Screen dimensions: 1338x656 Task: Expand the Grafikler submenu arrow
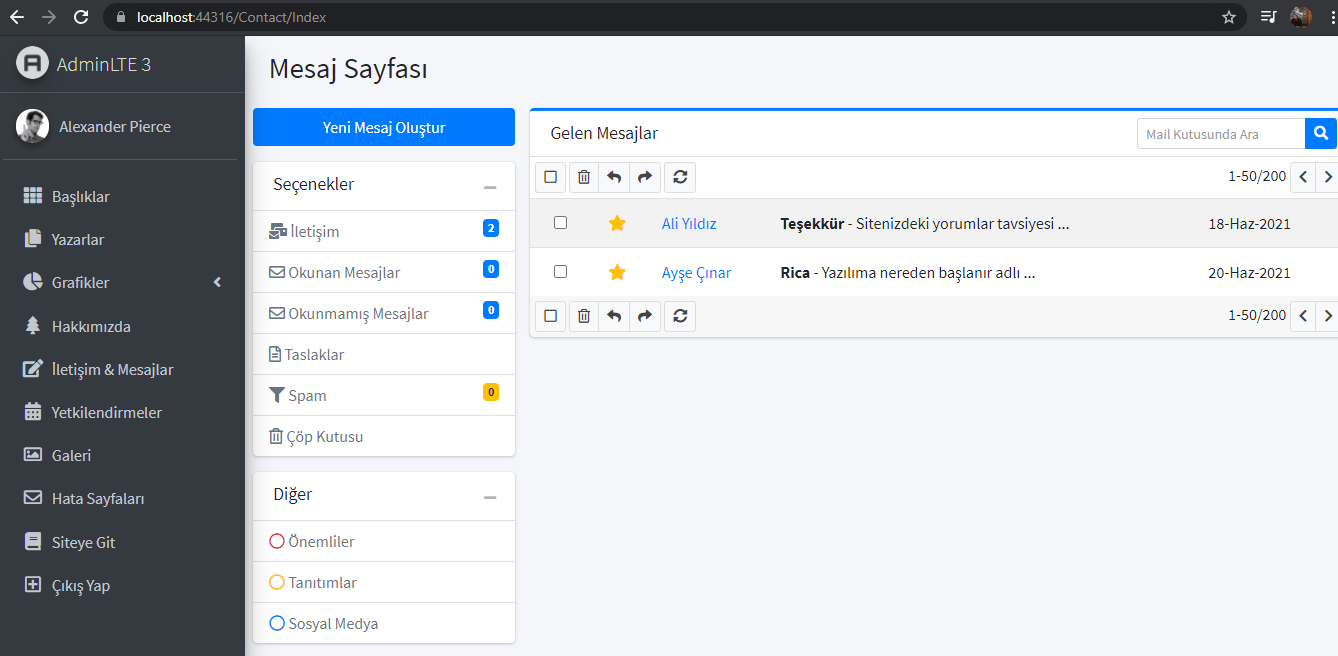coord(217,283)
